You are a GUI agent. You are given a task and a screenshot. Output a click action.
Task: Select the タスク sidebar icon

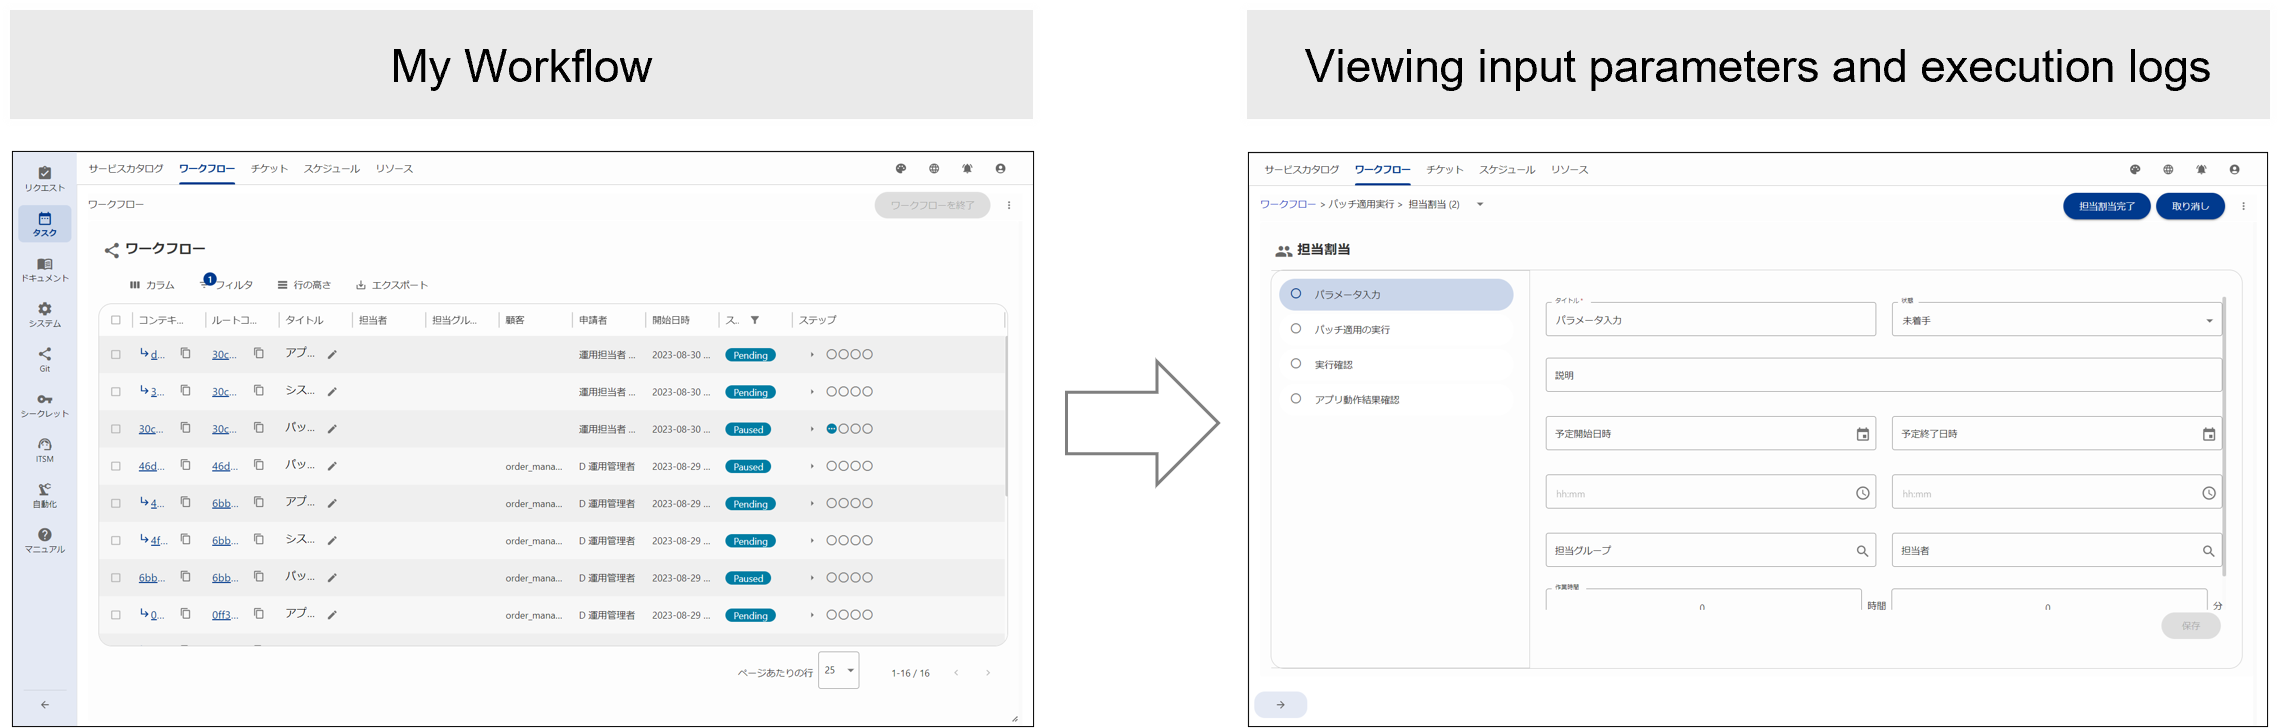pyautogui.click(x=44, y=224)
